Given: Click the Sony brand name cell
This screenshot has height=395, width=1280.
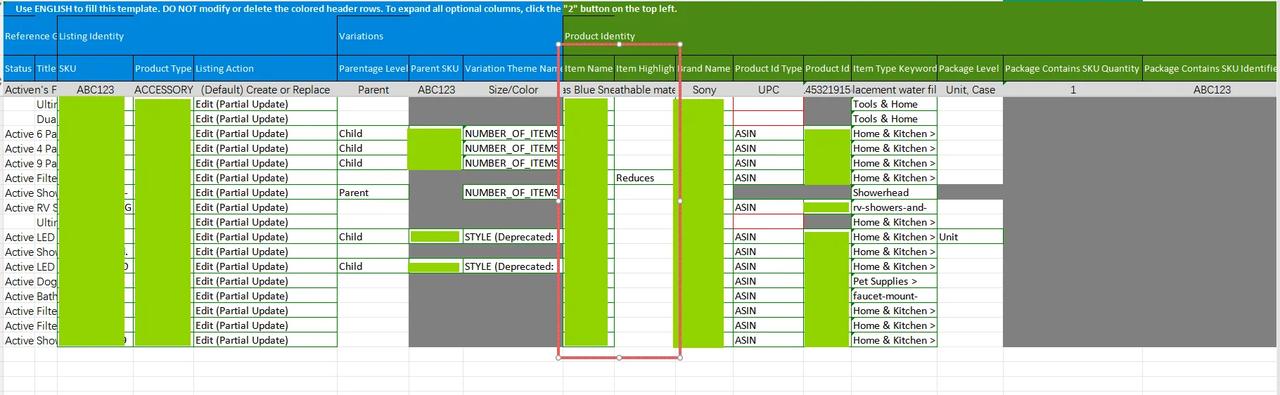Looking at the screenshot, I should coord(704,89).
